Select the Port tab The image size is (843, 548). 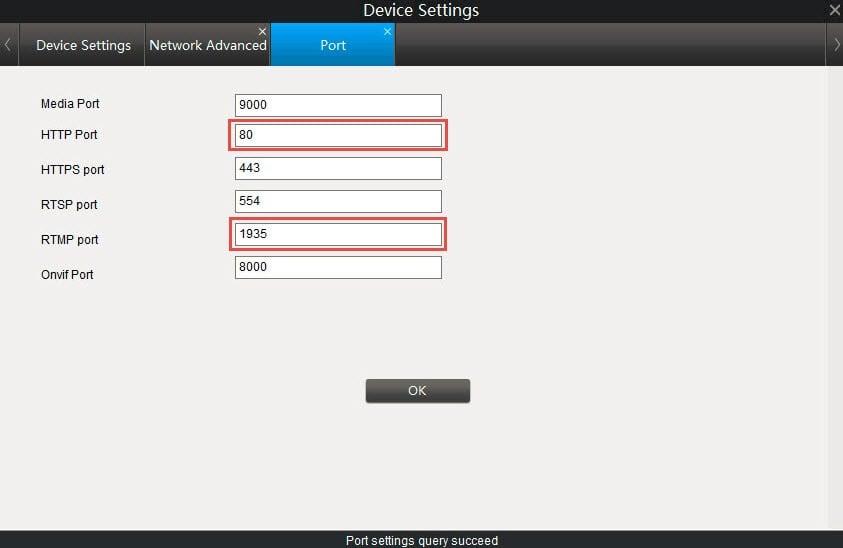pos(333,45)
